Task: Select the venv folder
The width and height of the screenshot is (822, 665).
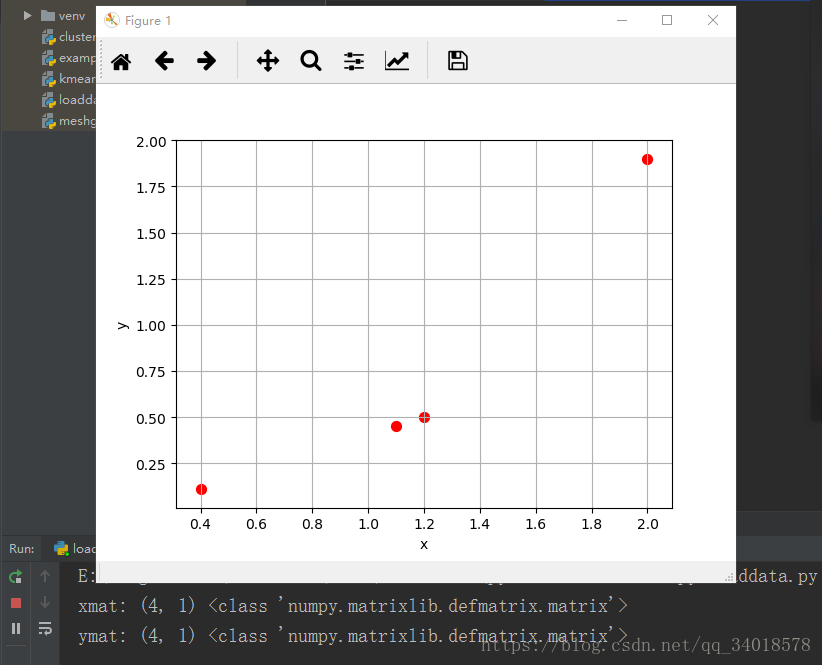Action: point(63,16)
